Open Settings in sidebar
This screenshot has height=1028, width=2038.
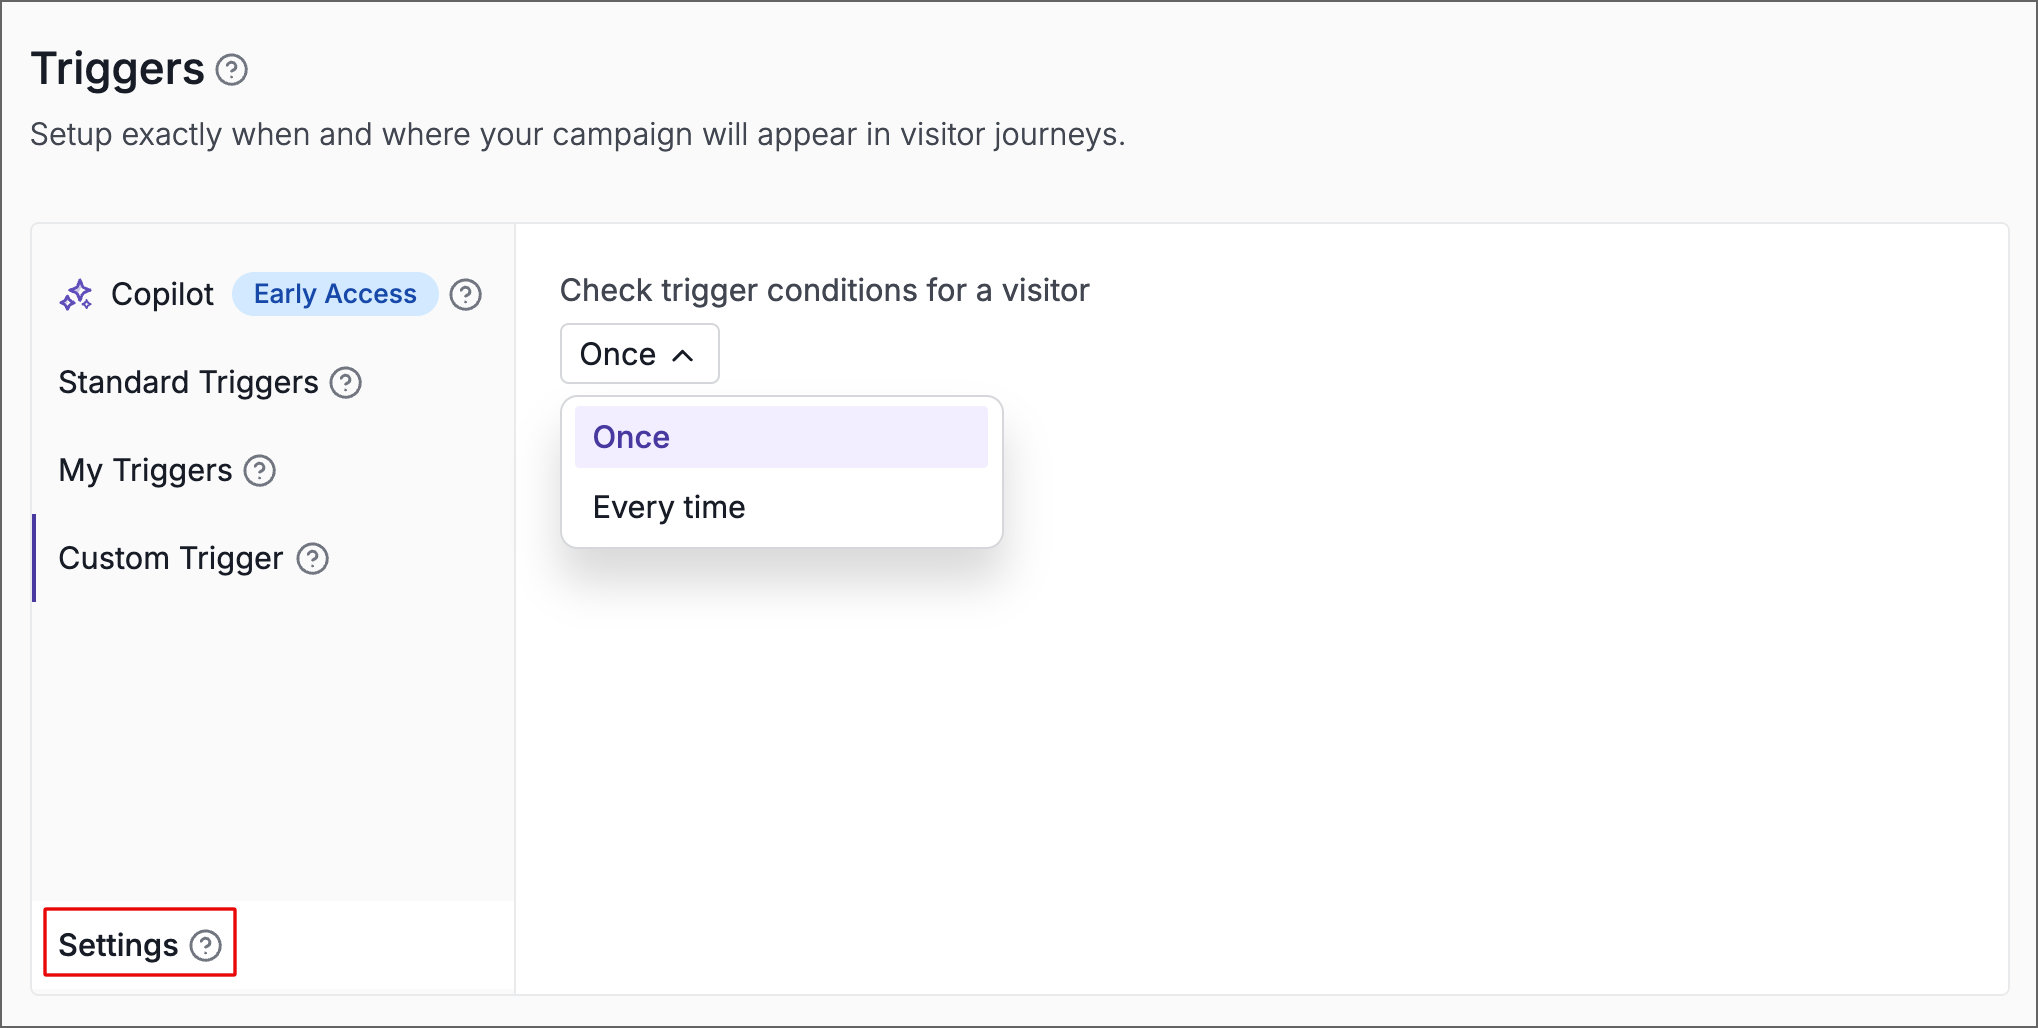[118, 945]
